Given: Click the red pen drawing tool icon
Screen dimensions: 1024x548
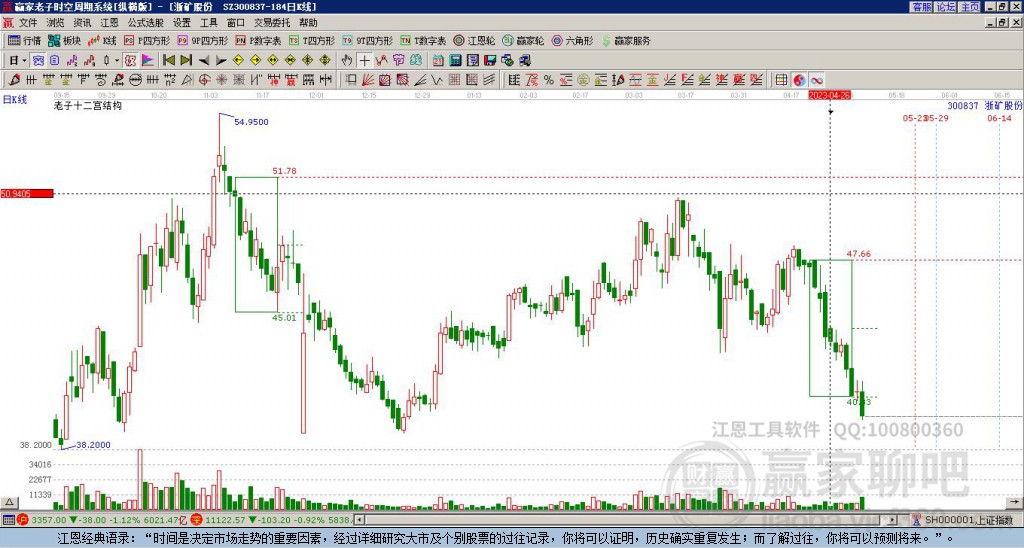Looking at the screenshot, I should 14,80.
